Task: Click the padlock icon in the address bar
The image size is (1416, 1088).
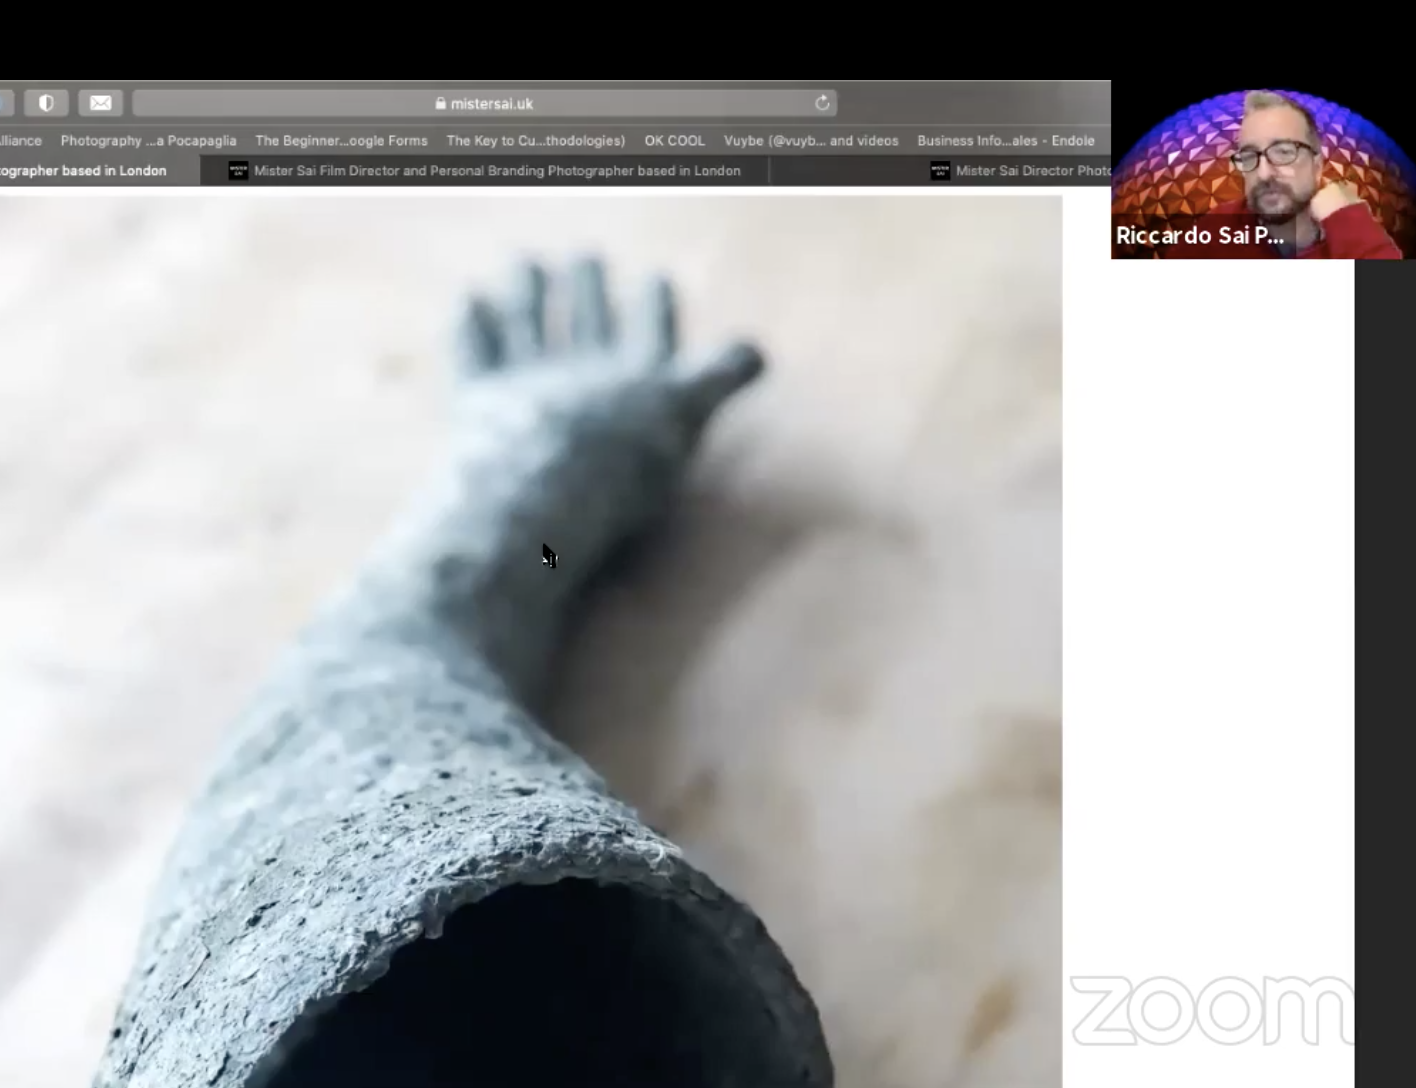Action: (x=440, y=103)
